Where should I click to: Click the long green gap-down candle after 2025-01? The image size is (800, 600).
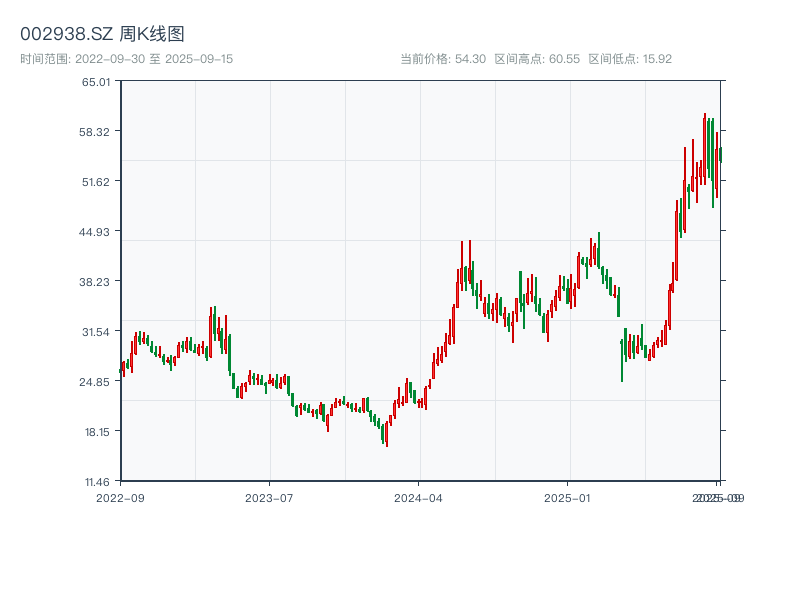tap(622, 360)
